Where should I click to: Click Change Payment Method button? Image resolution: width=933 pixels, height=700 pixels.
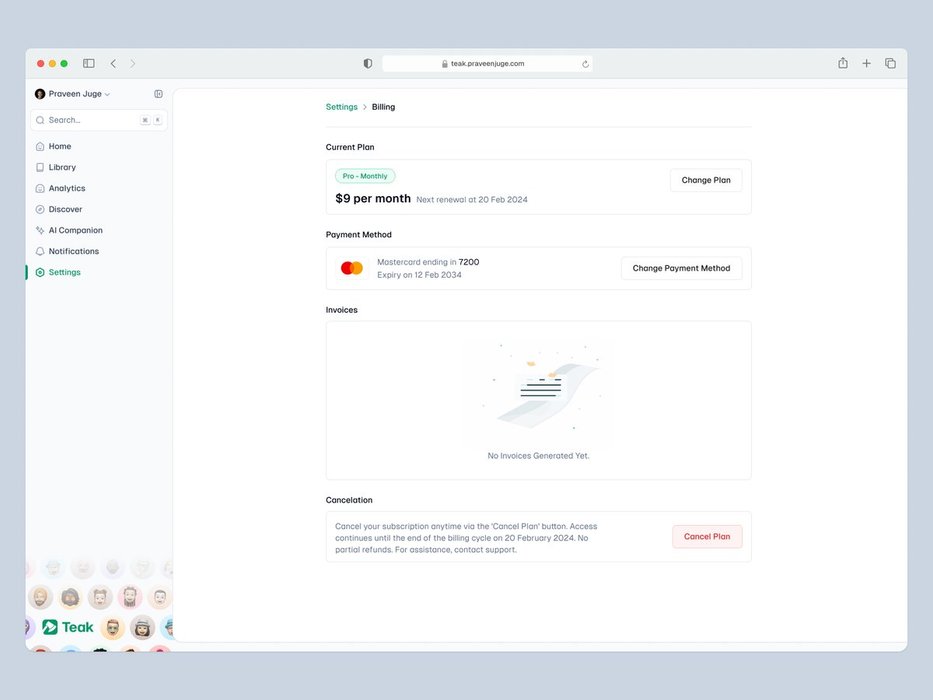coord(681,268)
